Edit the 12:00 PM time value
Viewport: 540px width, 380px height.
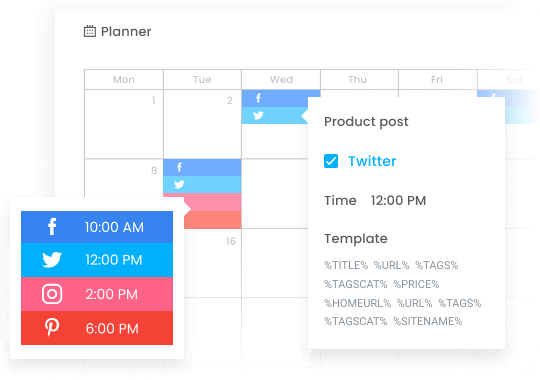coord(398,201)
